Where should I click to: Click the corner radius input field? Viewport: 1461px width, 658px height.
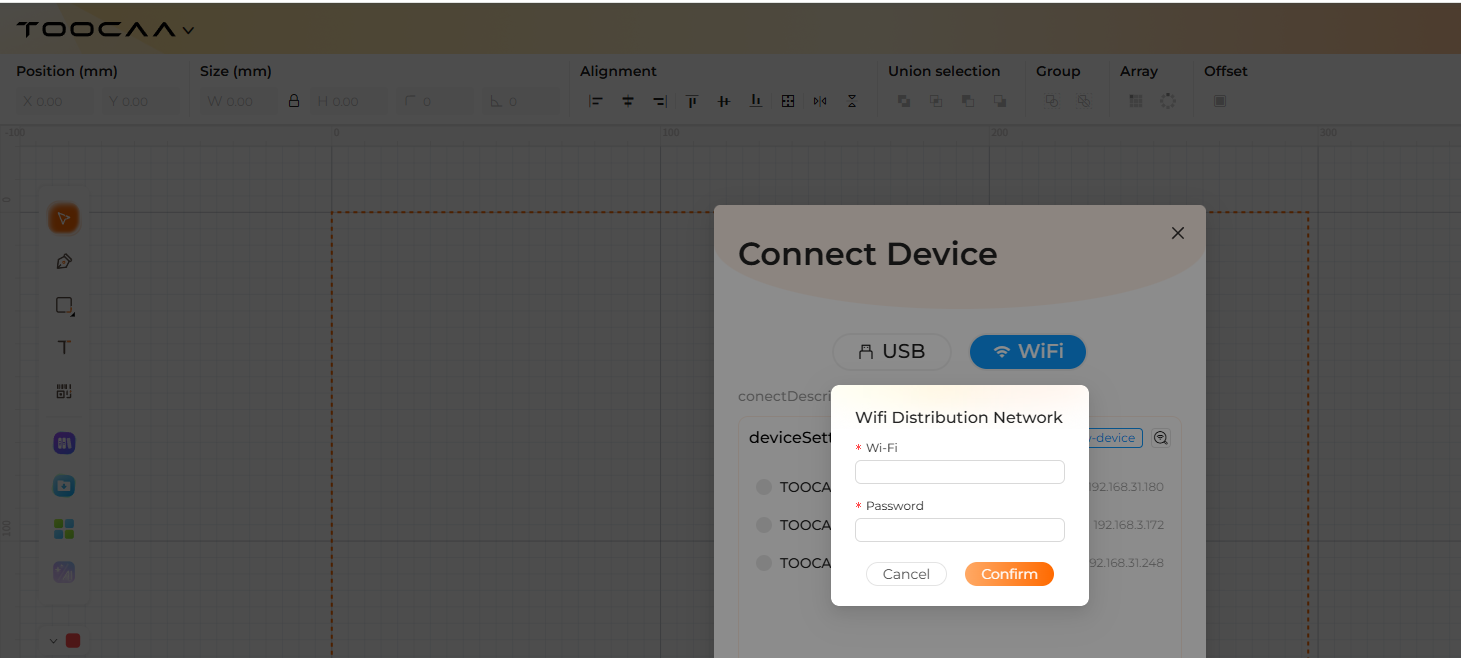click(x=435, y=101)
